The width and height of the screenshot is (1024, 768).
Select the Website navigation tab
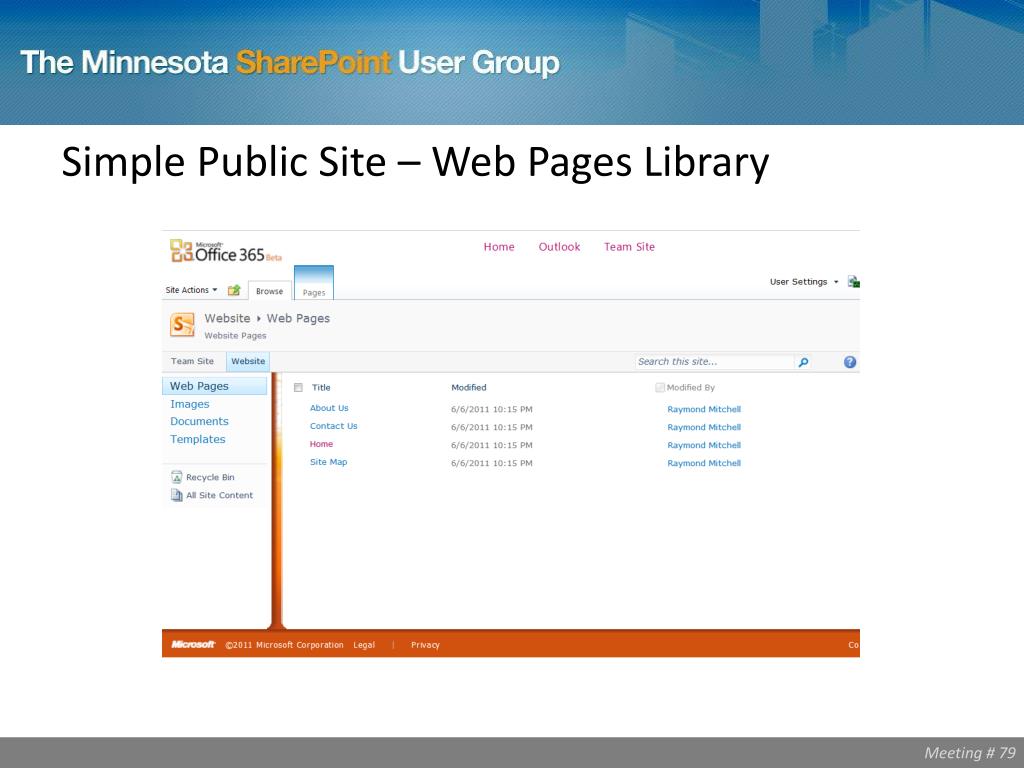(x=248, y=361)
